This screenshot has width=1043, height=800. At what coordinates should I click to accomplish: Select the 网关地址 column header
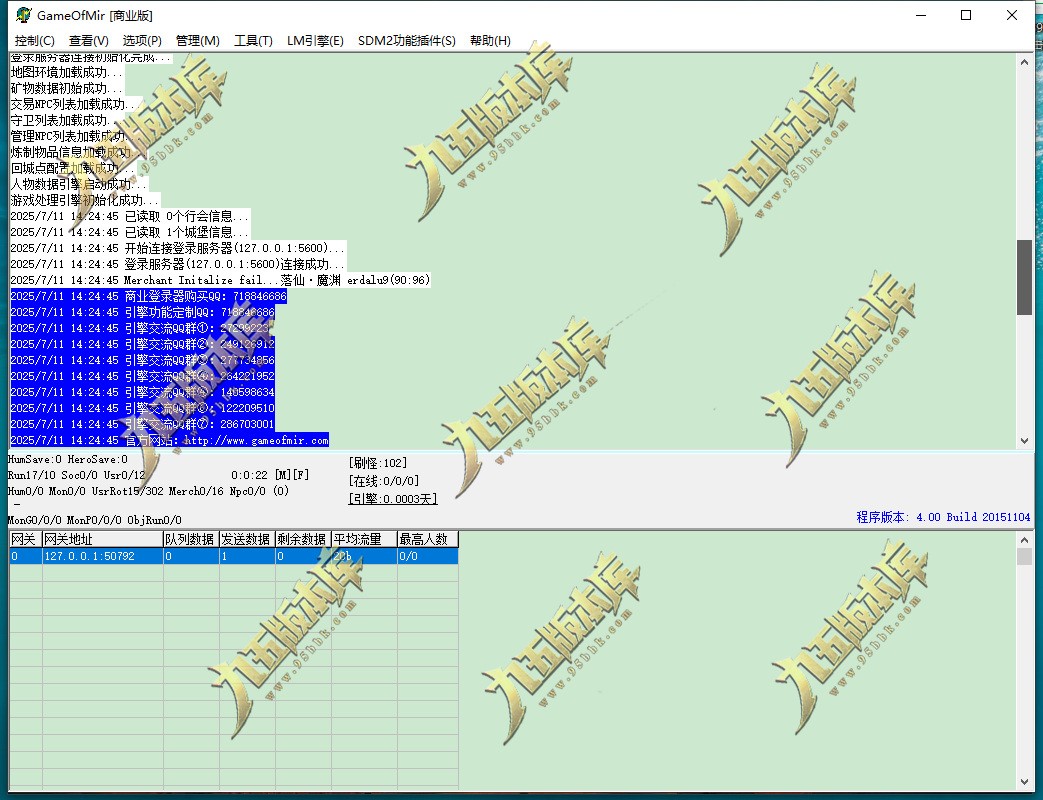coord(103,539)
